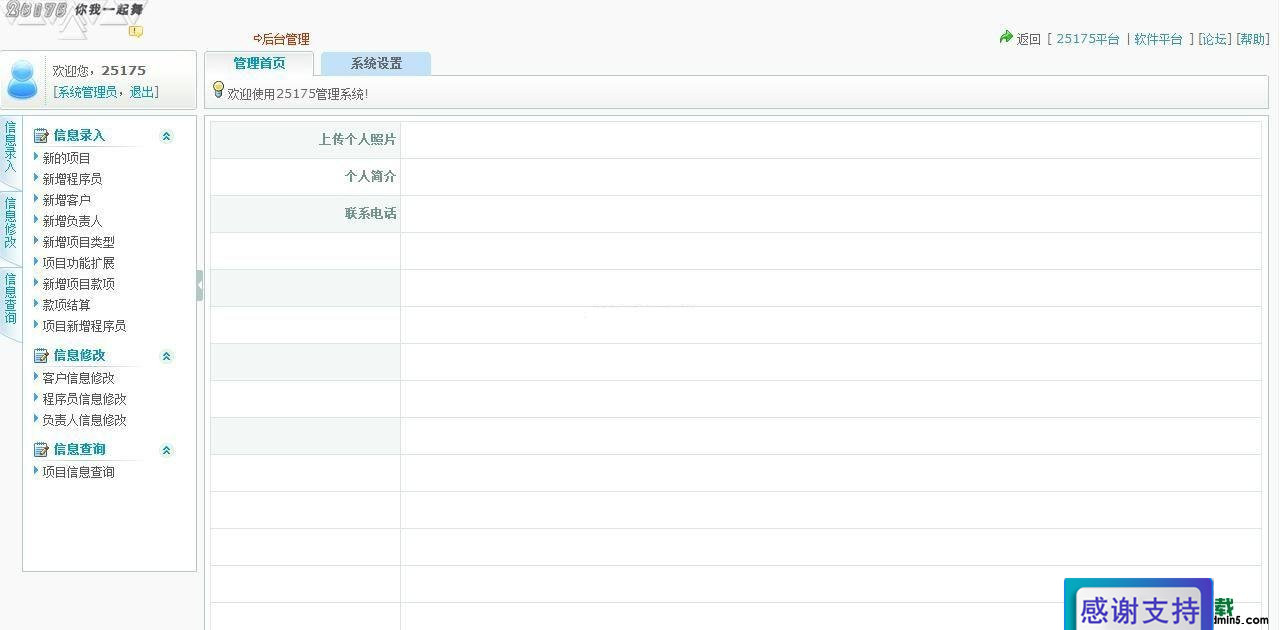
Task: Click the 信息录入 section notepad icon
Action: [41, 136]
